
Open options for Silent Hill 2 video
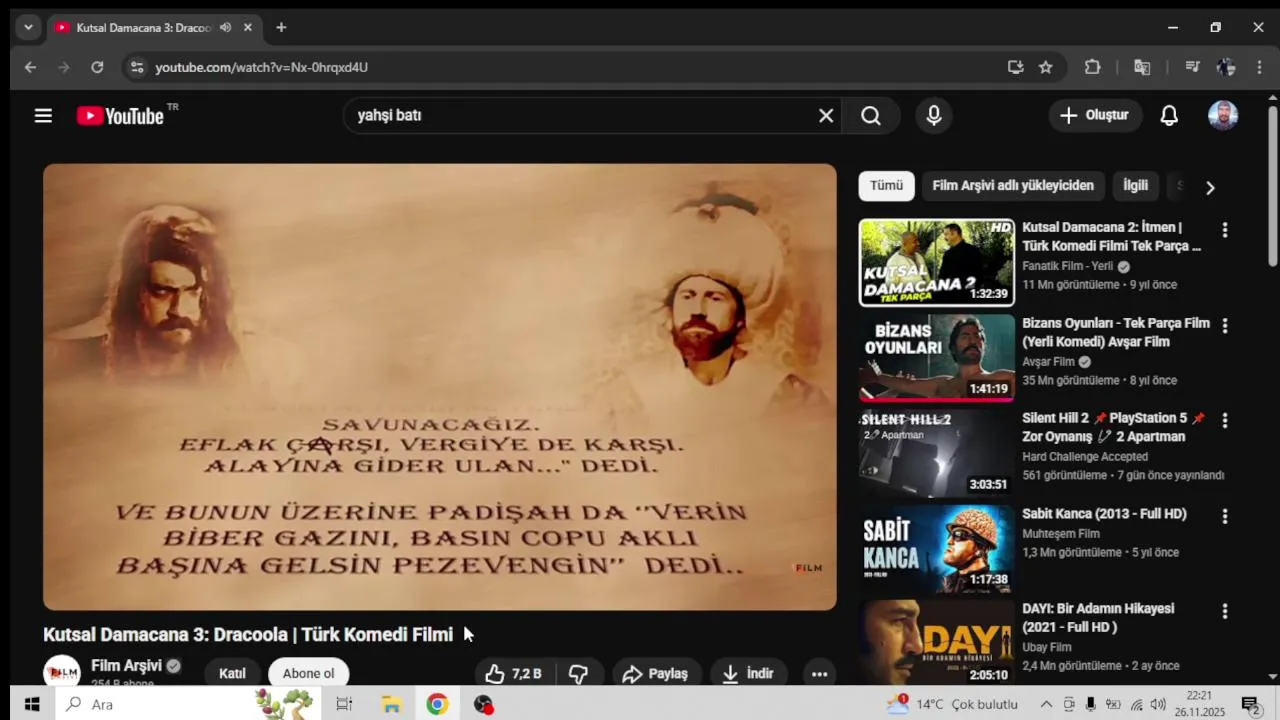click(x=1225, y=421)
